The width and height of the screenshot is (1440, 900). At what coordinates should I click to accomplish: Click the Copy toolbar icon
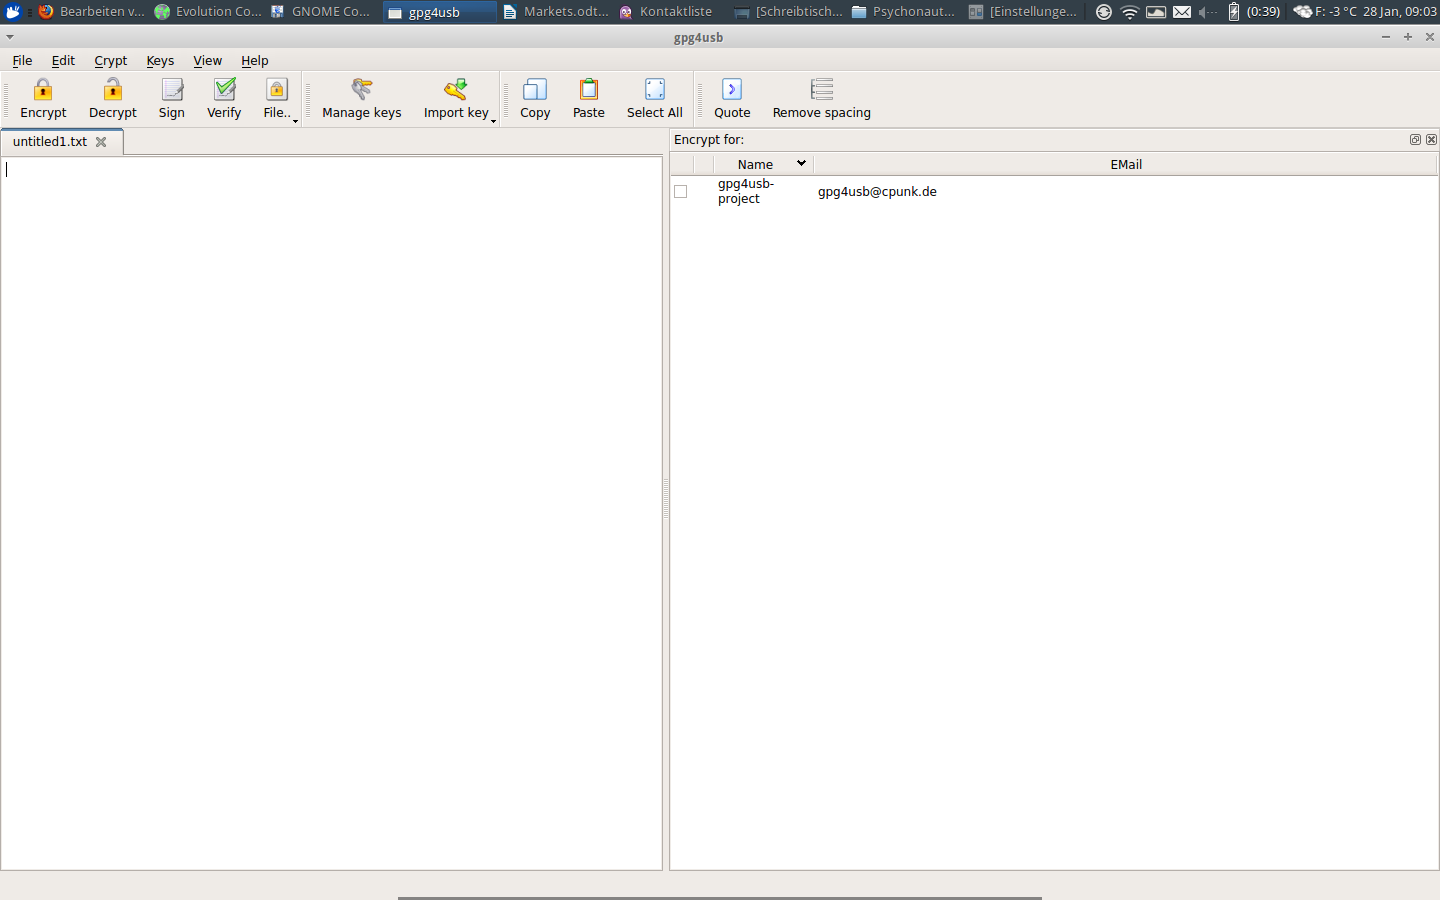pyautogui.click(x=535, y=90)
